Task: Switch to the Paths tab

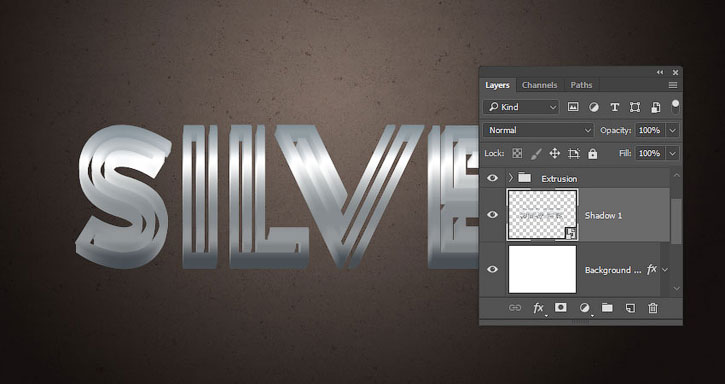Action: coord(581,85)
